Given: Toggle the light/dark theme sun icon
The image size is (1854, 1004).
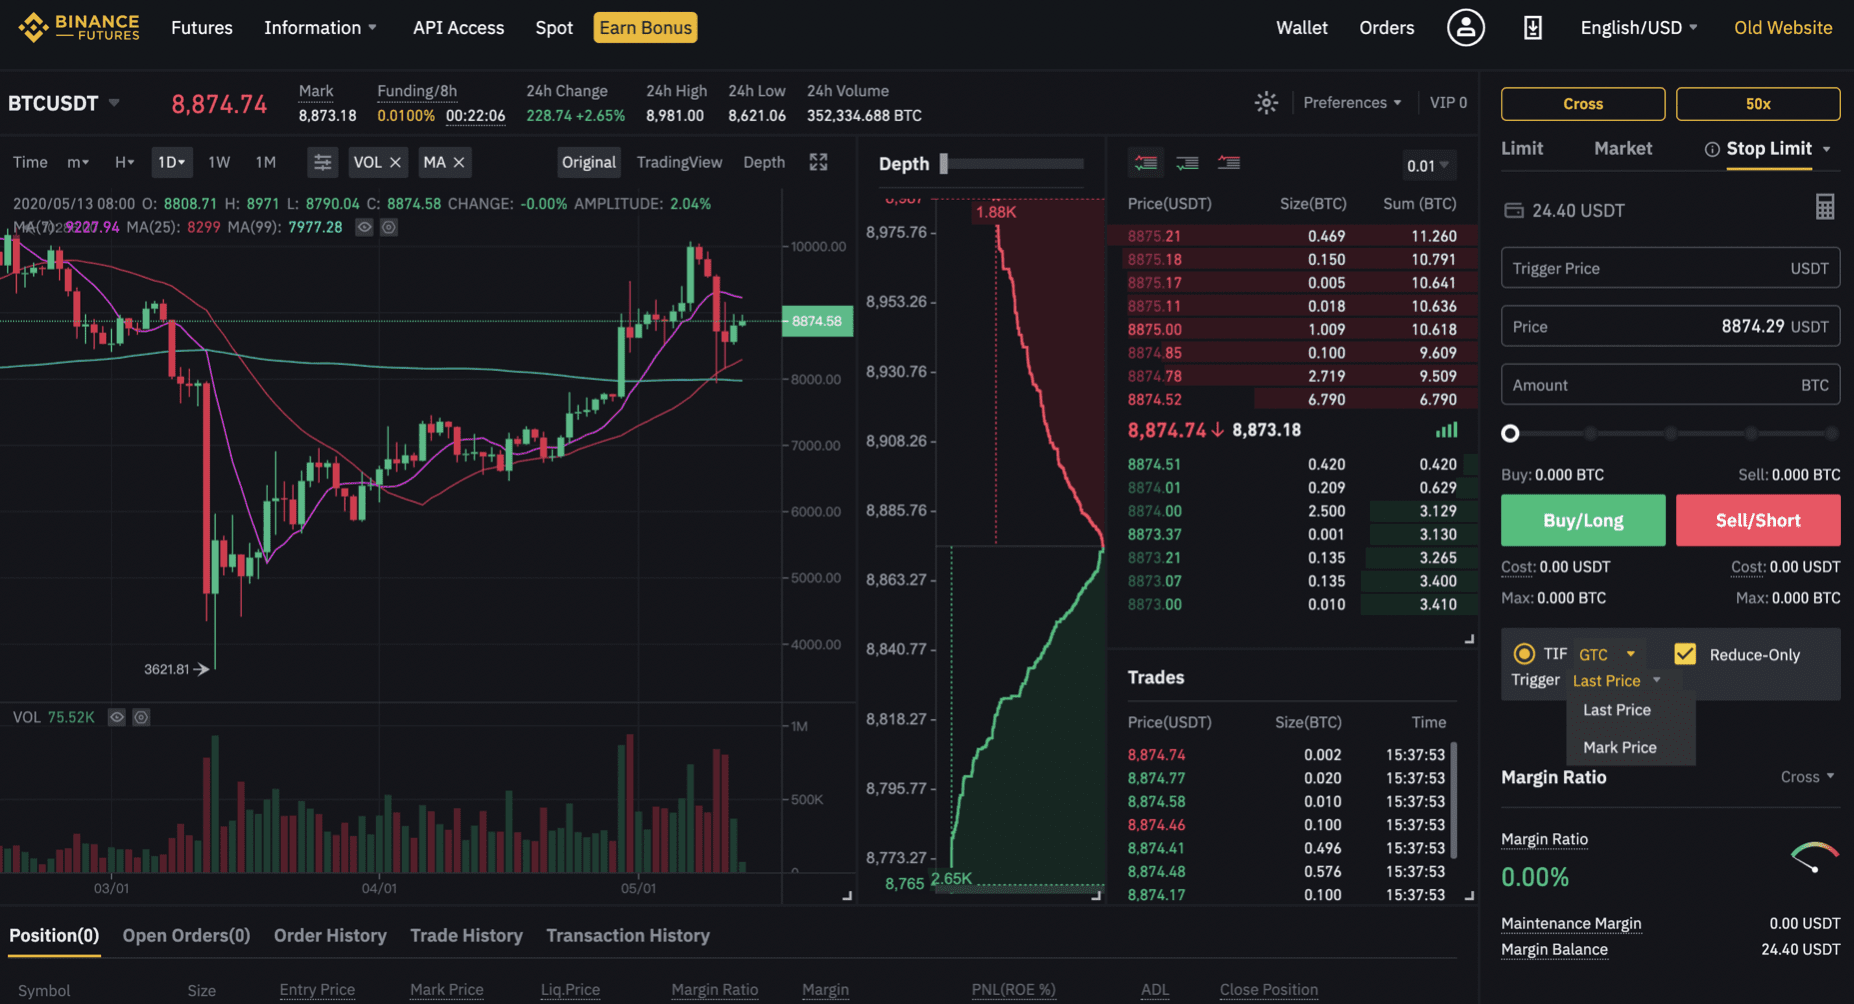Looking at the screenshot, I should 1266,102.
